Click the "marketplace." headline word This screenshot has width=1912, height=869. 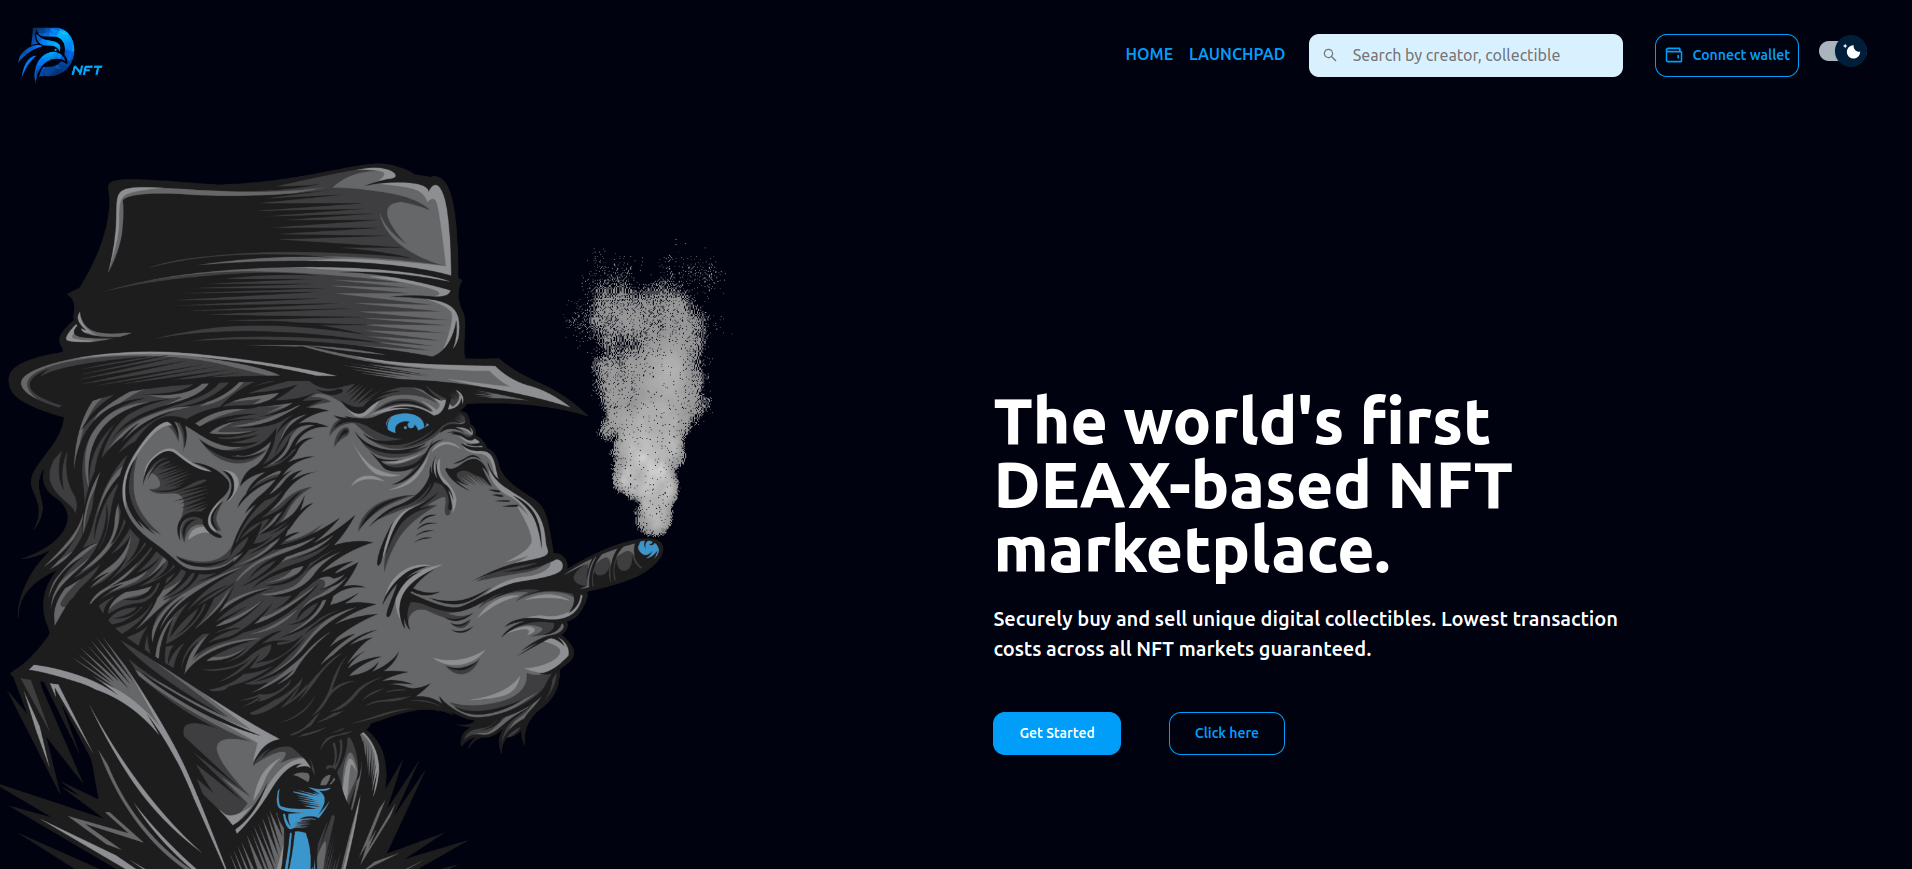click(1192, 550)
